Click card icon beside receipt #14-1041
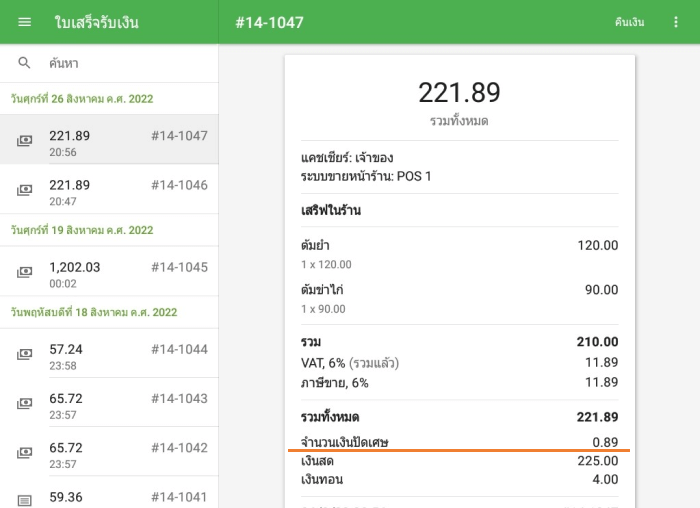Screen dimensions: 700x508 point(25,499)
